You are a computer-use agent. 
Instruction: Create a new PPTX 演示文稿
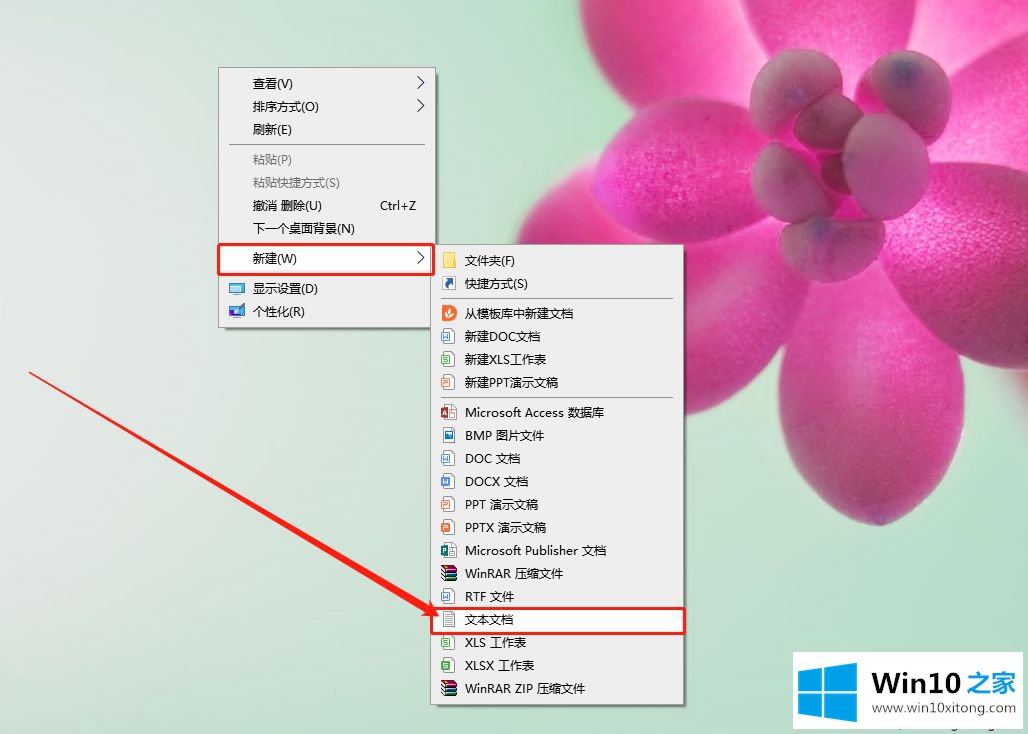(557, 527)
